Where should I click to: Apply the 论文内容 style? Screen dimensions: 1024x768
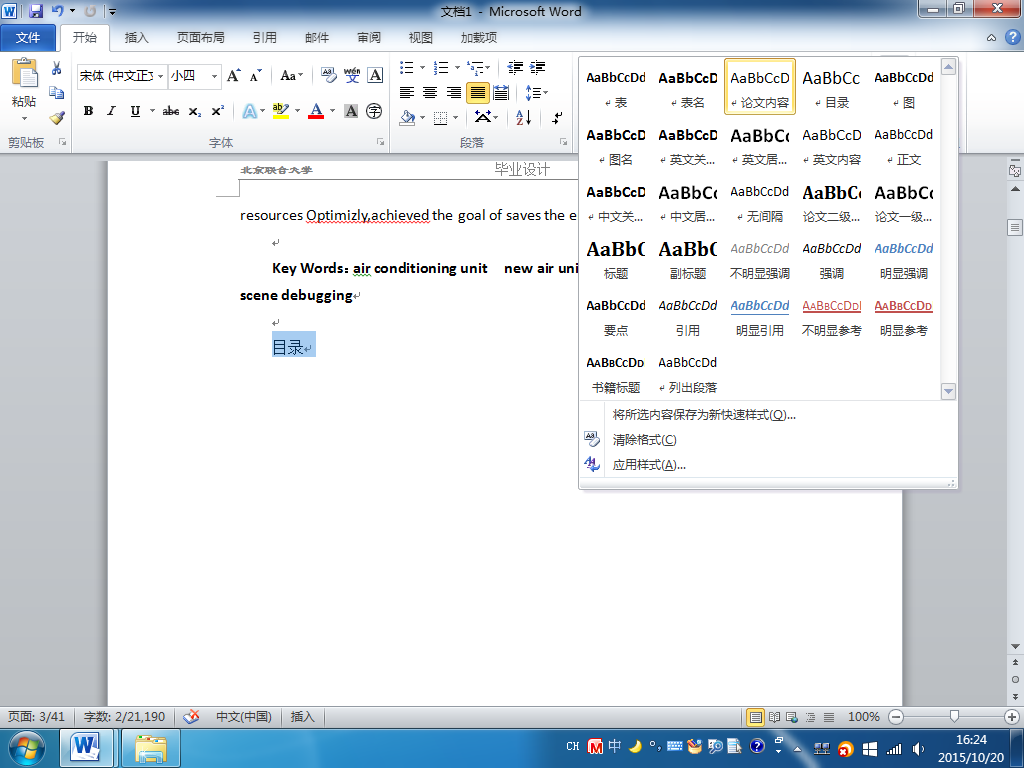pyautogui.click(x=760, y=88)
